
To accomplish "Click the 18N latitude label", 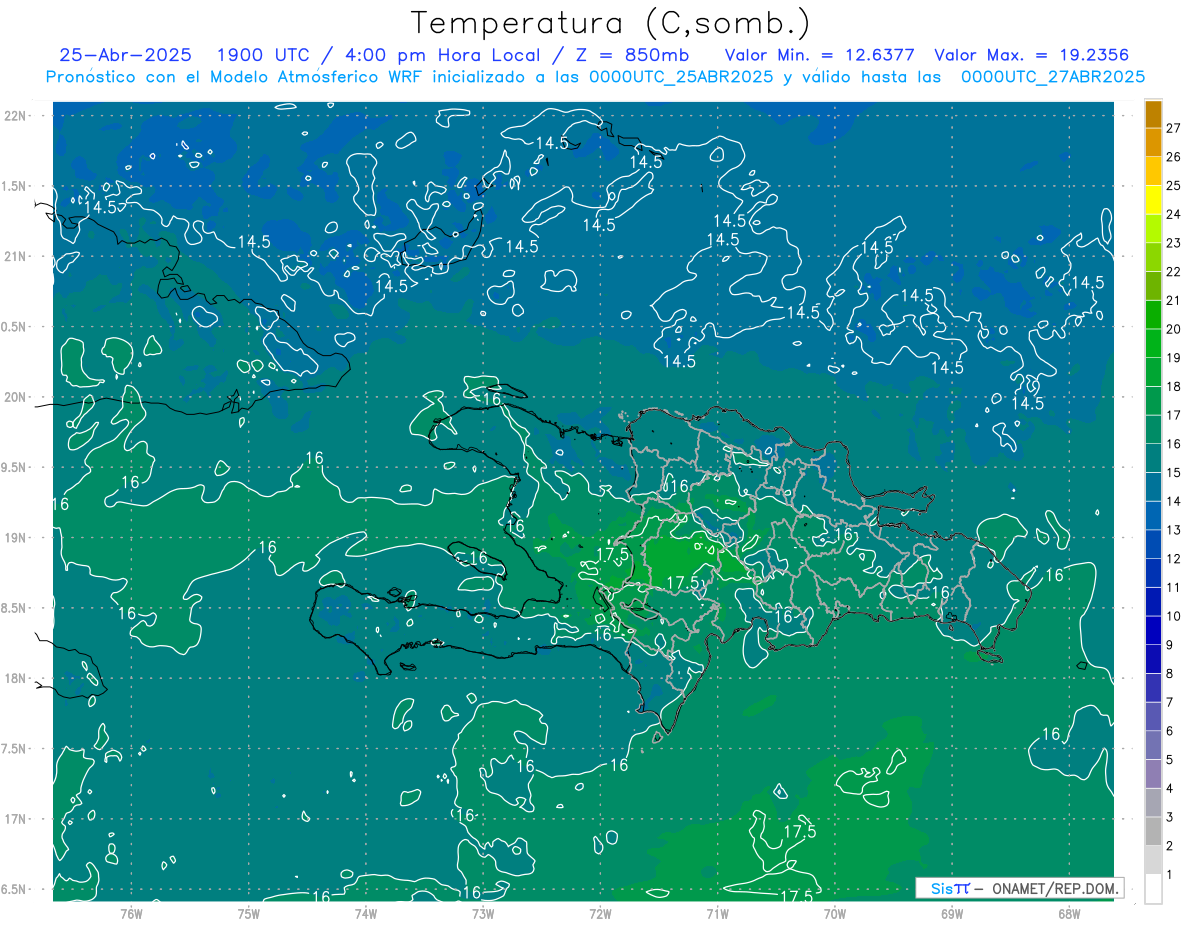I will pyautogui.click(x=16, y=678).
